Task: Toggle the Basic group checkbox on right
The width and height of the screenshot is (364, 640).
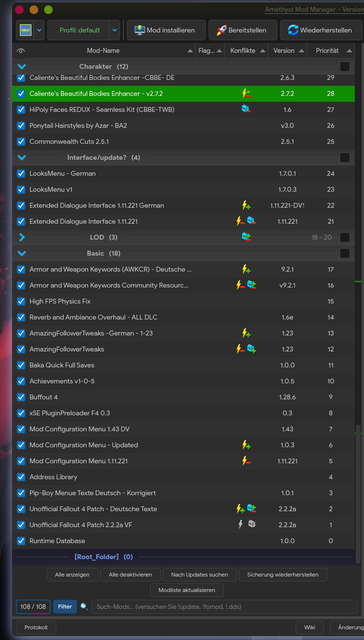Action: coord(344,253)
